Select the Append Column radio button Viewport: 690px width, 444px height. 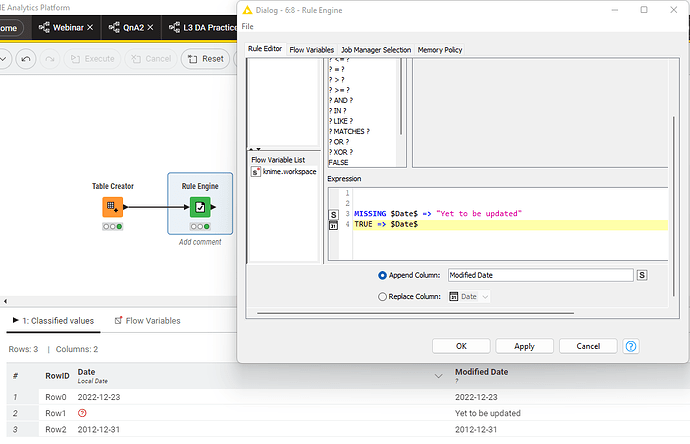point(382,275)
